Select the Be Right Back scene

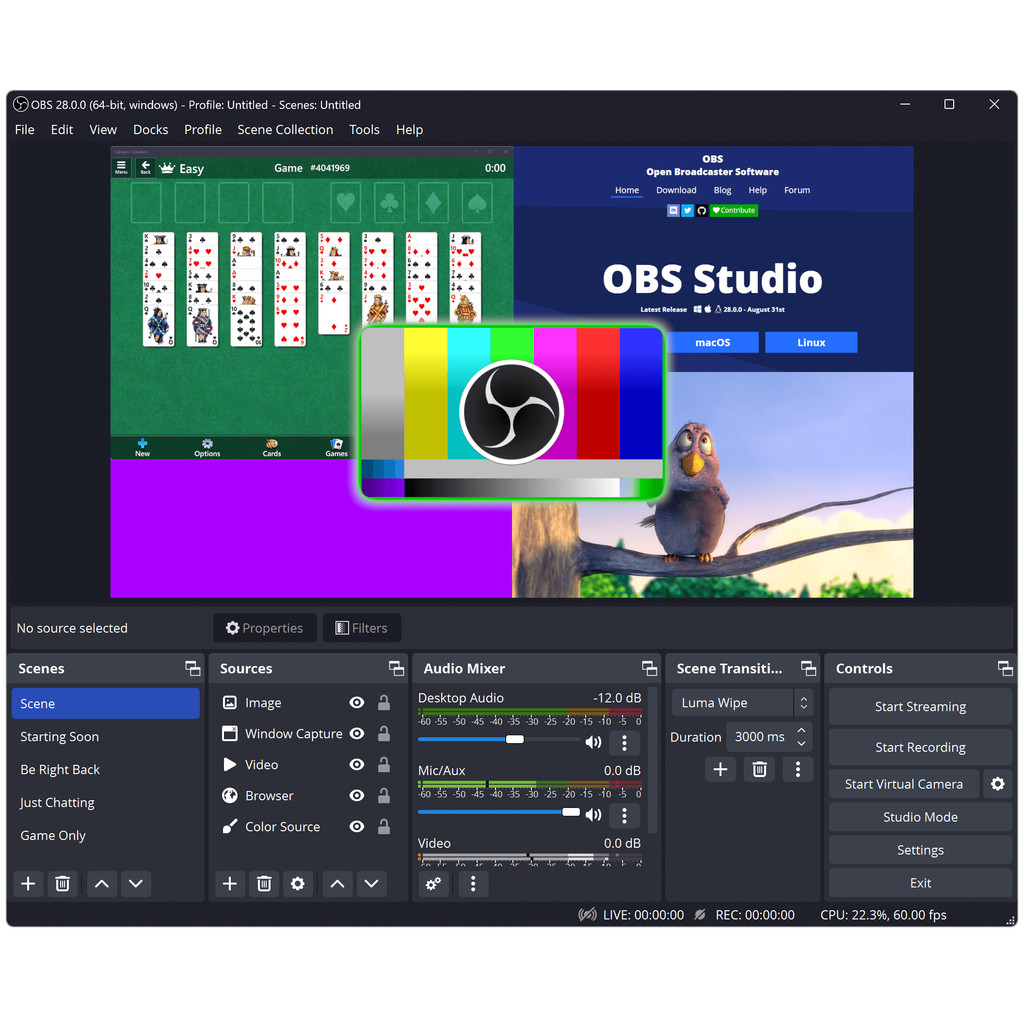click(106, 769)
